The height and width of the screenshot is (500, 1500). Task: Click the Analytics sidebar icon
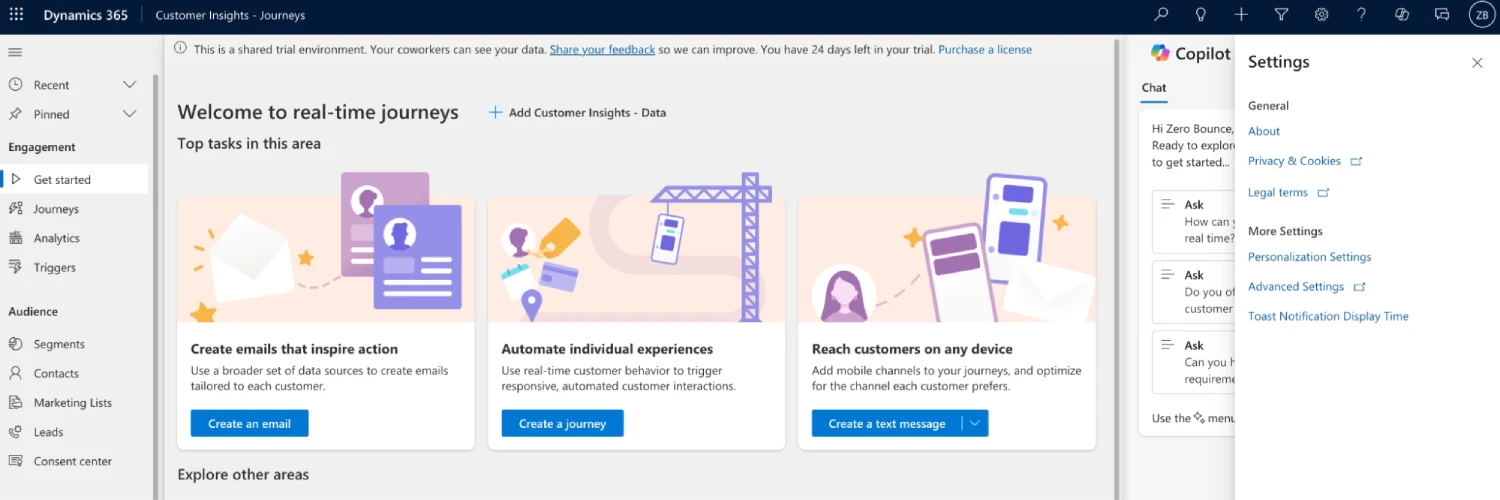[x=15, y=238]
